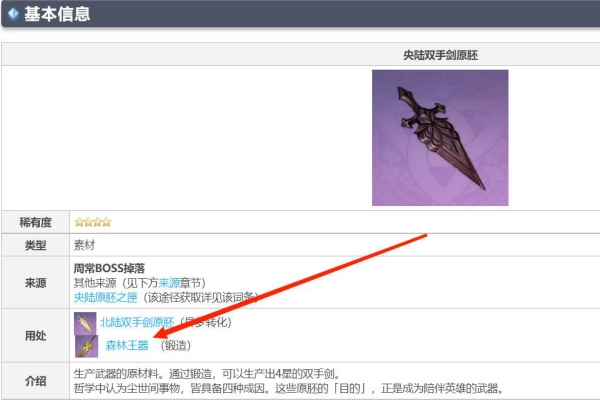Click the 稀有度 row label

pos(36,222)
